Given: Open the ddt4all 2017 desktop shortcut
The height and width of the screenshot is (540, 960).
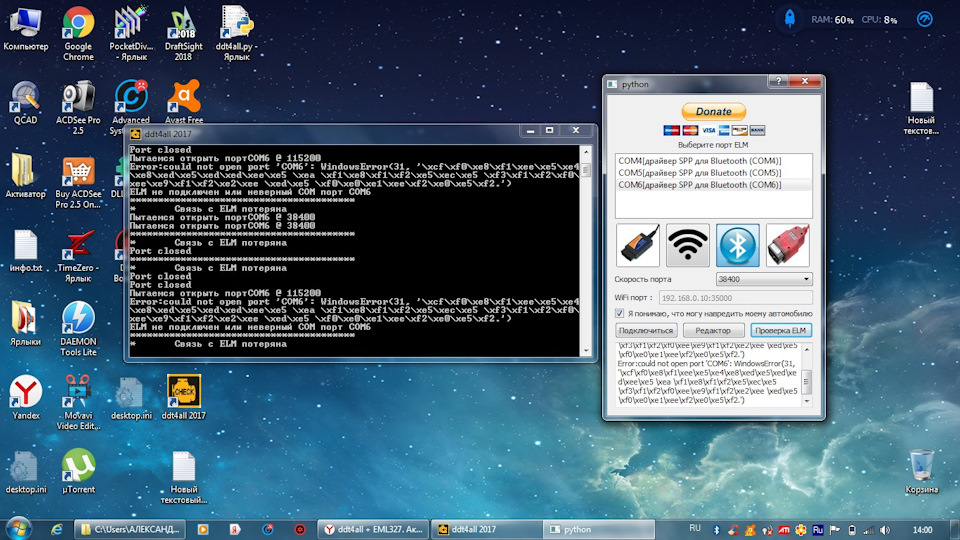Looking at the screenshot, I should pos(184,397).
